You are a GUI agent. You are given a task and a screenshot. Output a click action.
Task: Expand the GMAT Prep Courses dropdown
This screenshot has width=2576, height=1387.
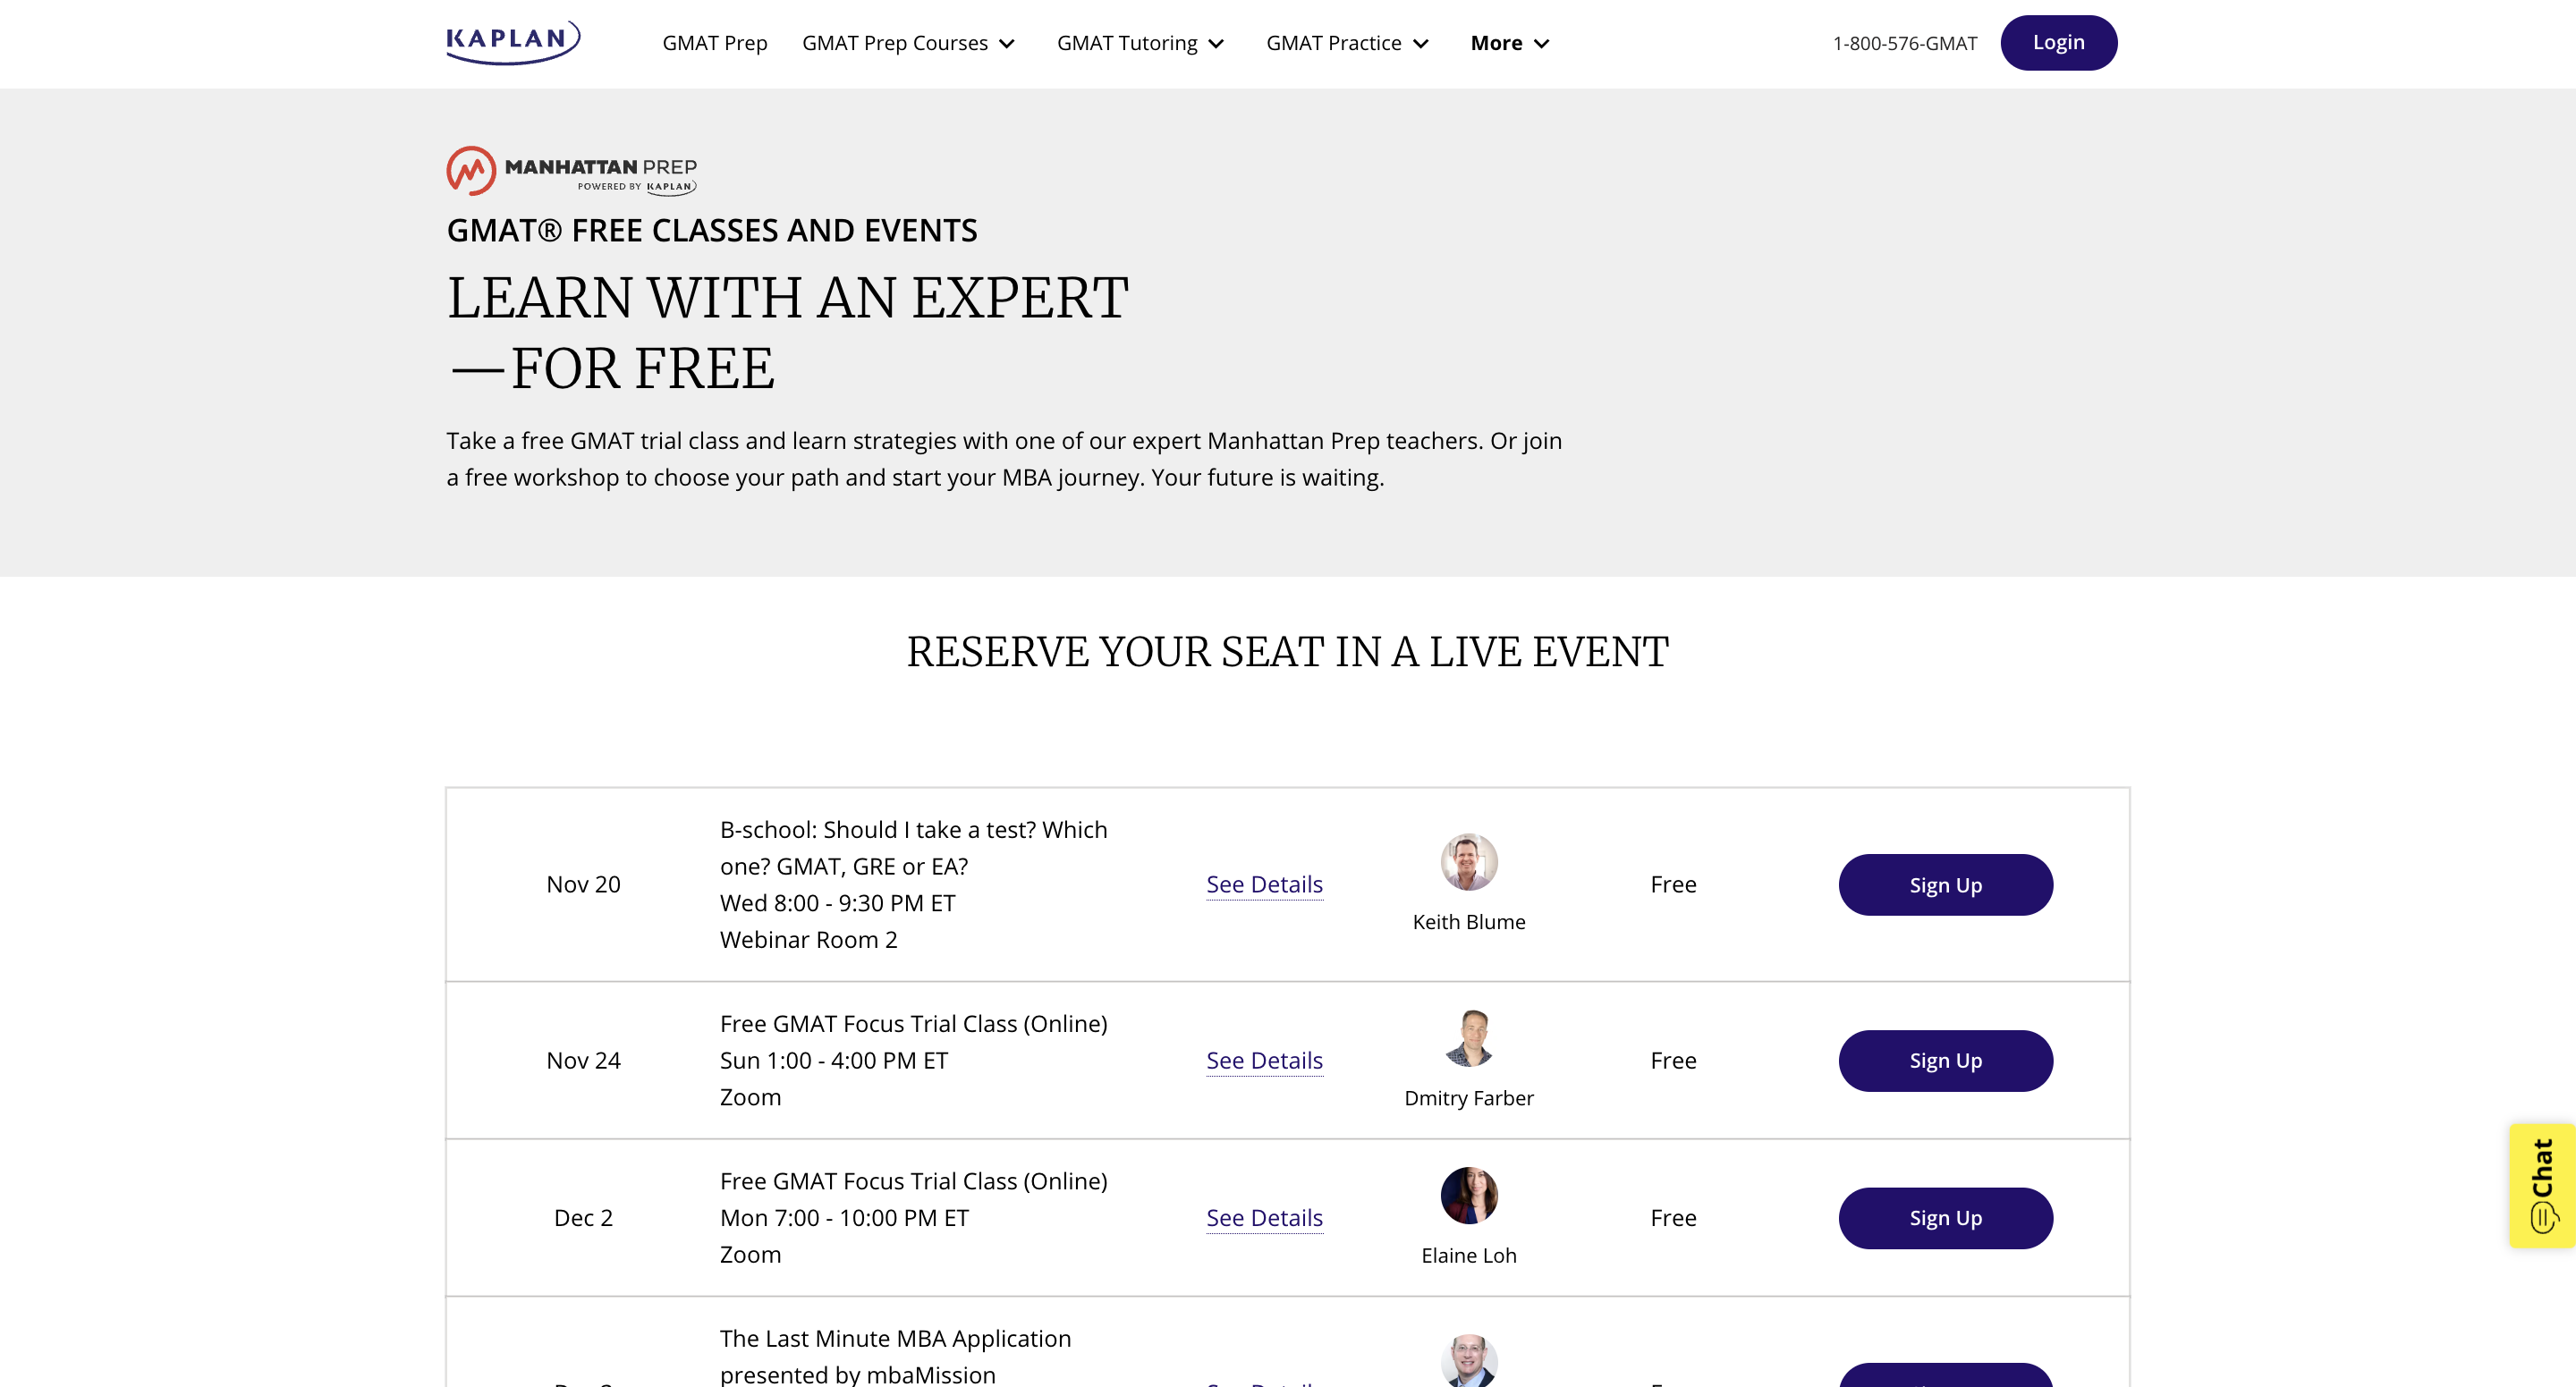coord(908,43)
